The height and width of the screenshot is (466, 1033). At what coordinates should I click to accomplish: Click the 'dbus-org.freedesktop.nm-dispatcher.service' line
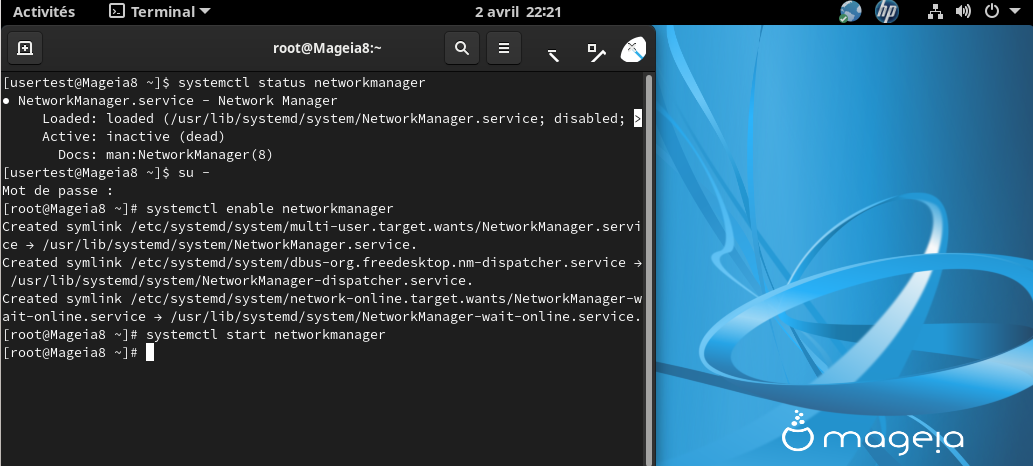pyautogui.click(x=321, y=262)
